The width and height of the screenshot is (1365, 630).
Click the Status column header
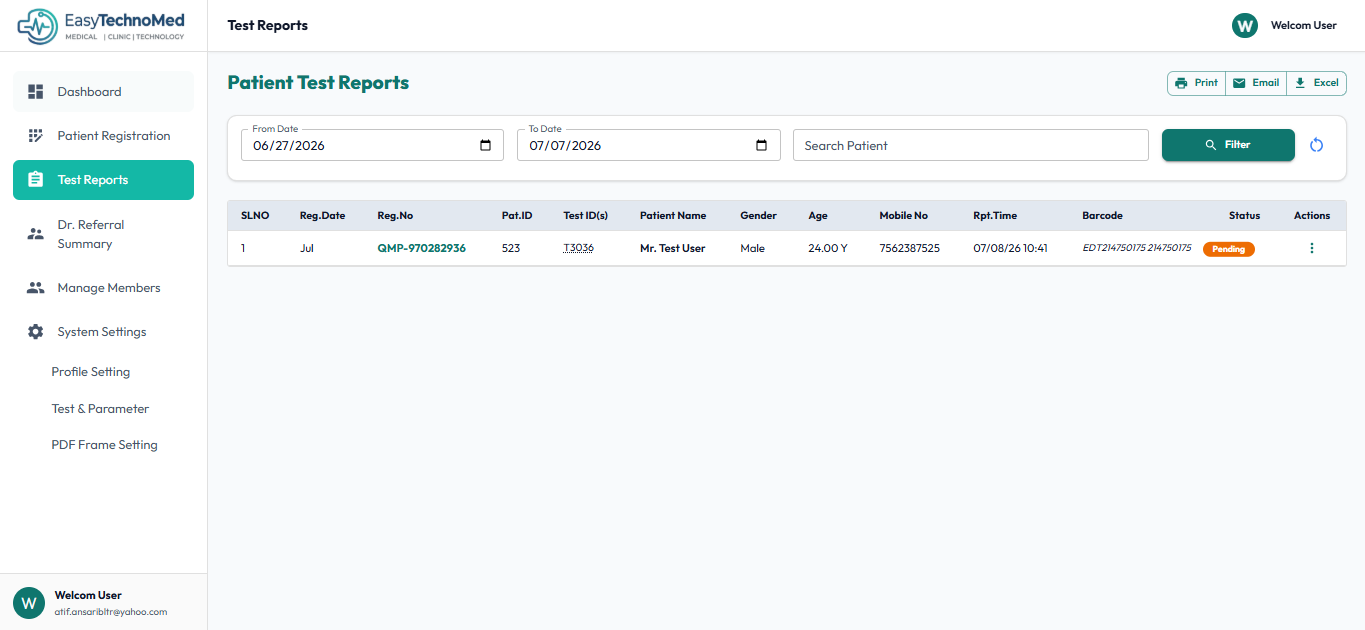(1244, 216)
